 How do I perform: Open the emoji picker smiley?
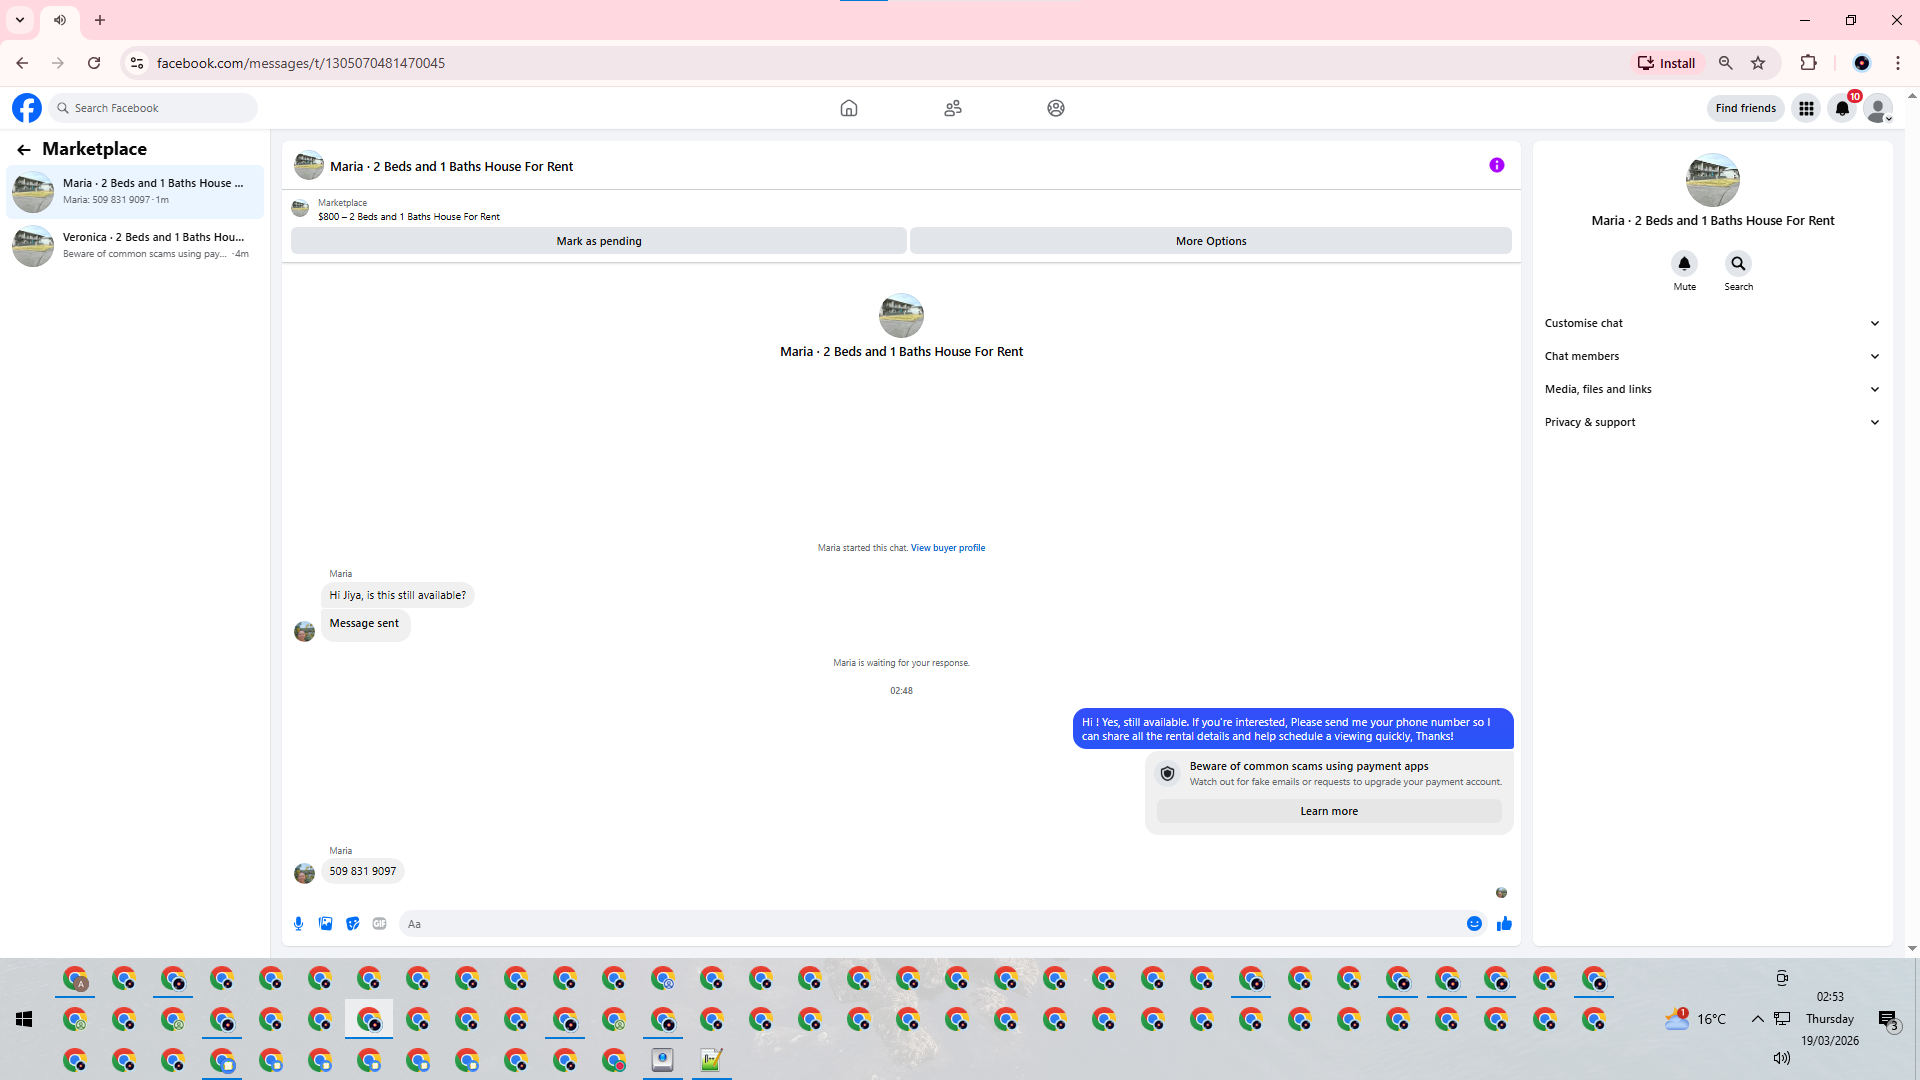[1474, 924]
